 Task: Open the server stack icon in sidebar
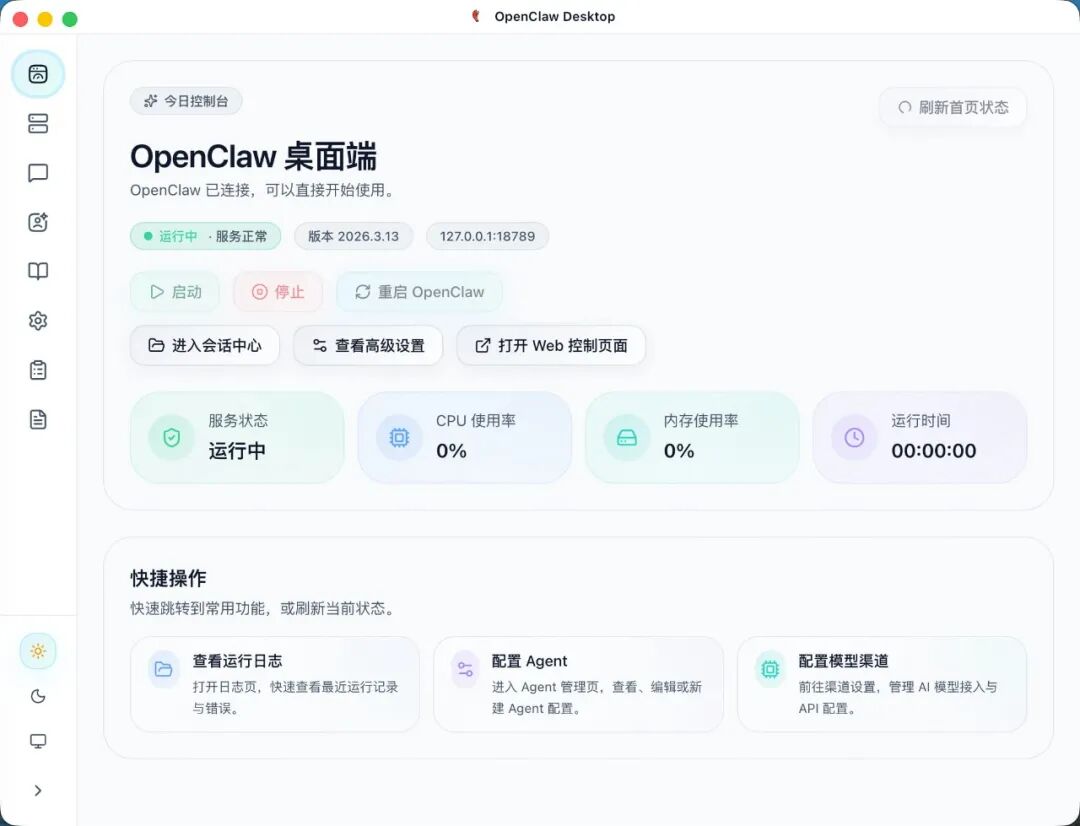(x=38, y=124)
